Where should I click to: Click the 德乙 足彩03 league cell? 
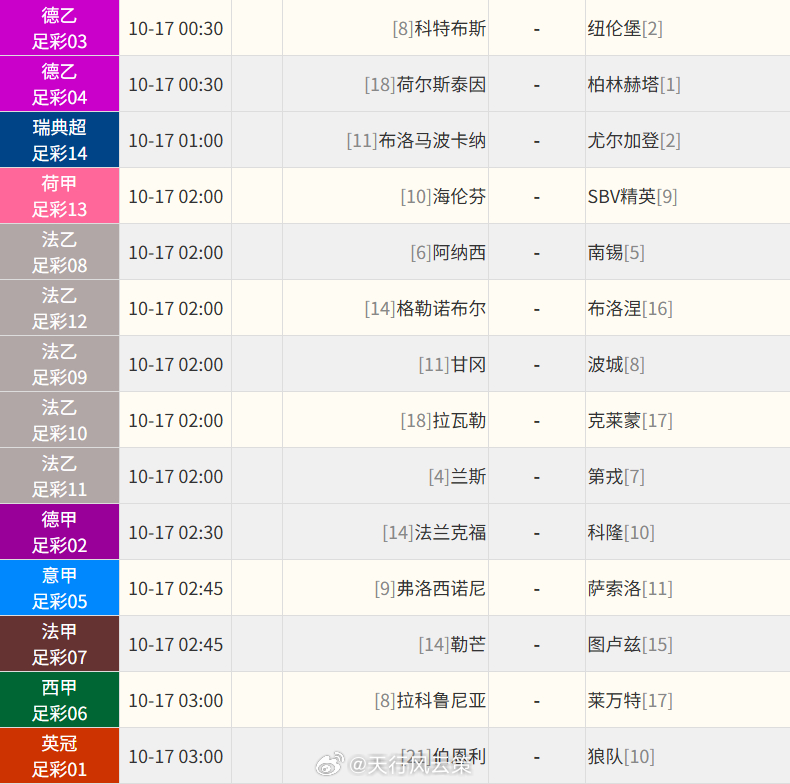click(x=59, y=28)
